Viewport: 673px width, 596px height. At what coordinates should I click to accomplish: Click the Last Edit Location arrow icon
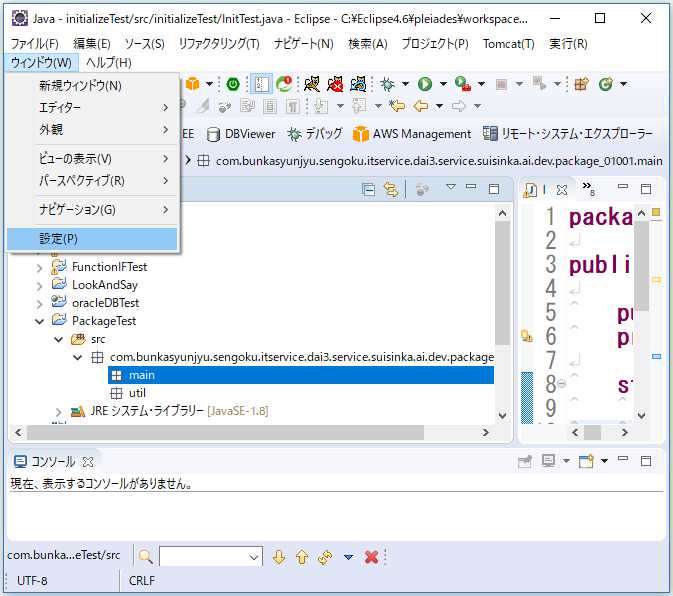pyautogui.click(x=397, y=106)
